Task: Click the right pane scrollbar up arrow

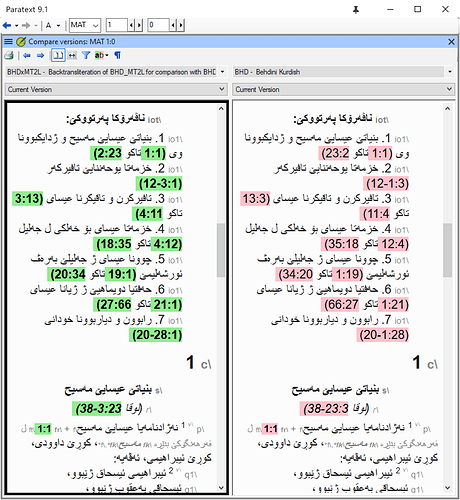Action: tap(447, 109)
